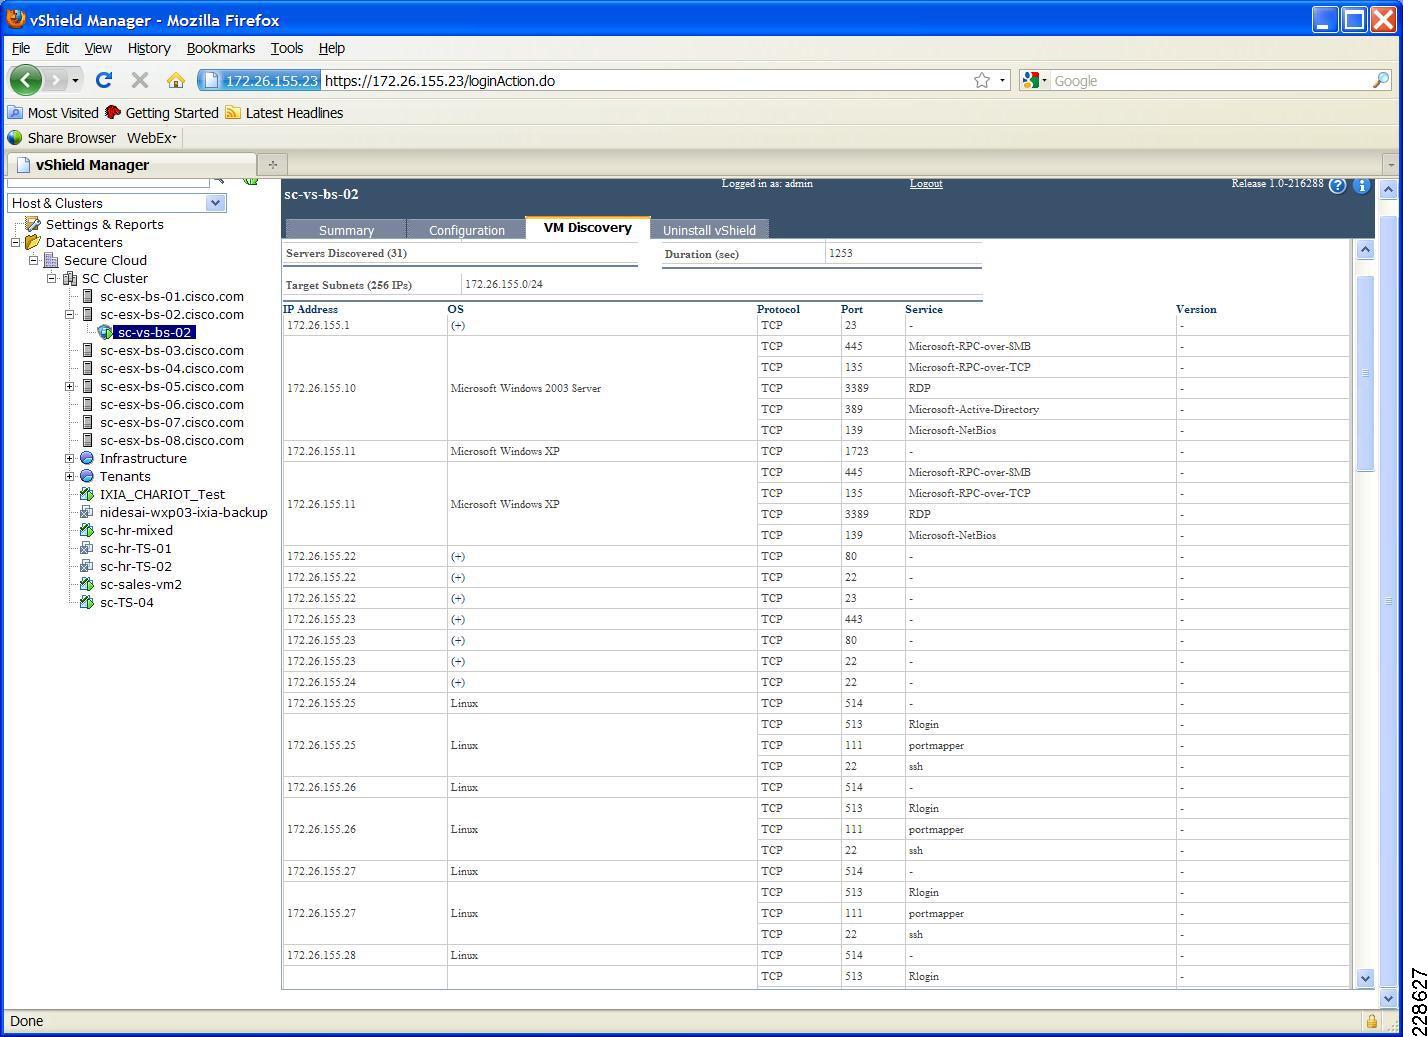
Task: Click the Datacenters folder icon
Action: pos(33,242)
